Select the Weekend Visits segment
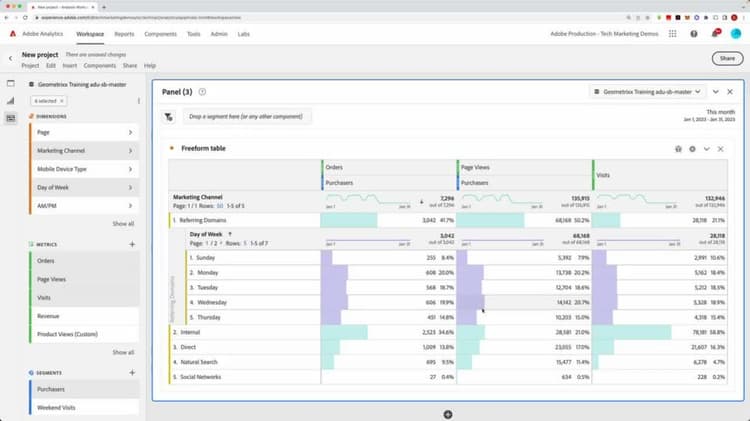 (85, 408)
